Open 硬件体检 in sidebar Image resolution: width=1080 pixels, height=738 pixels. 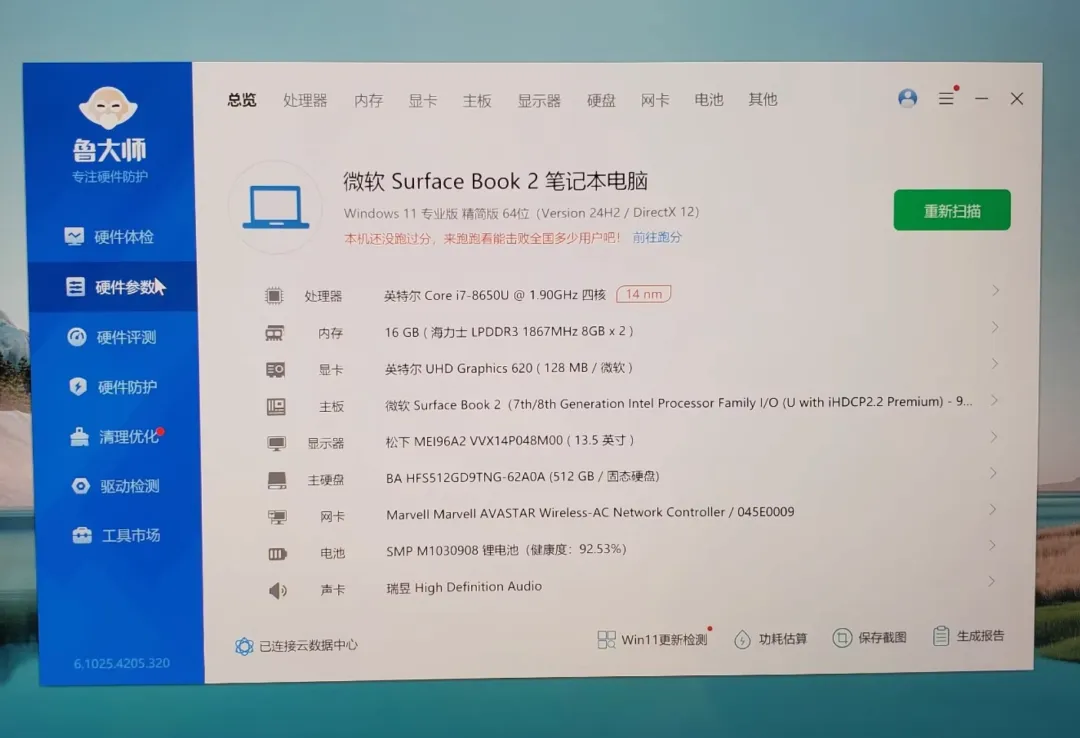pos(110,237)
